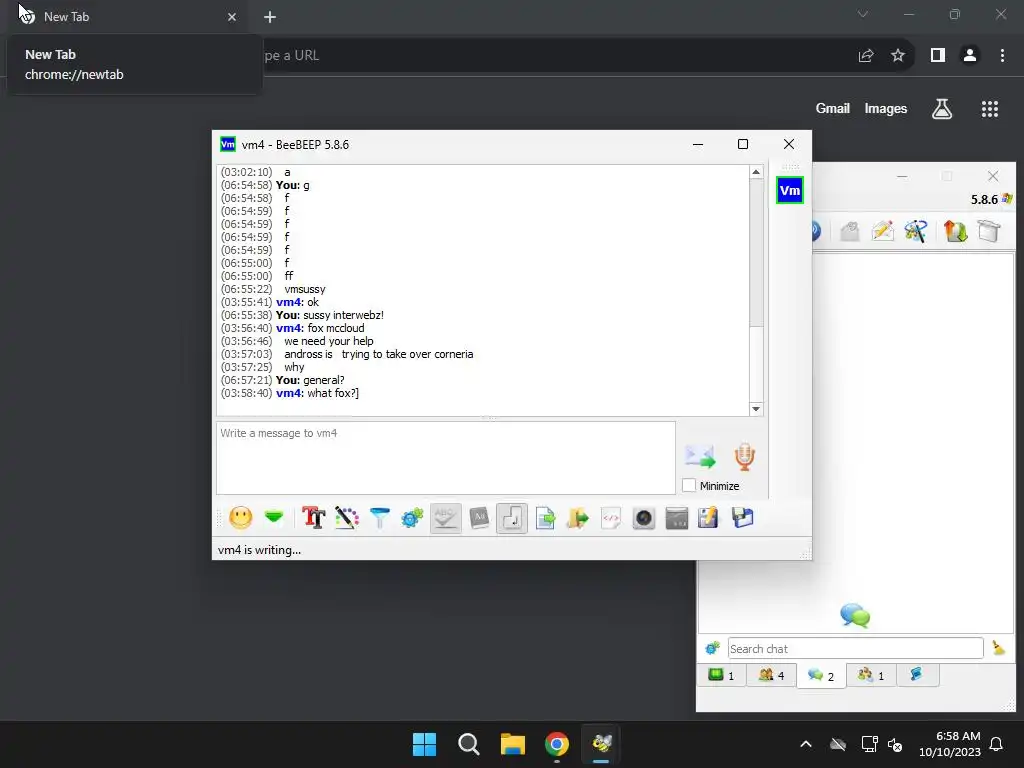
Task: Expand Chrome tab search chevron
Action: [863, 14]
